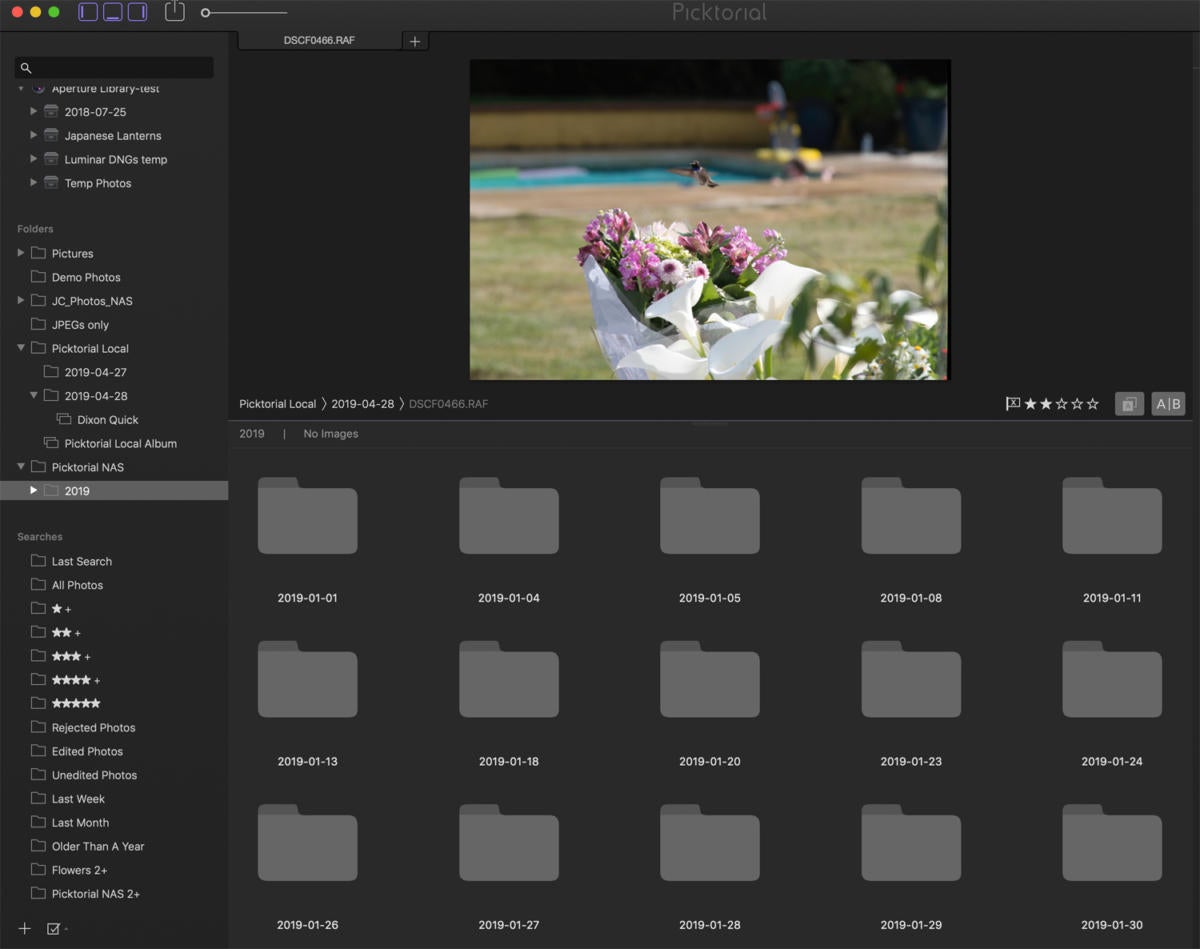Set rating to two stars
Viewport: 1200px width, 949px height.
click(1046, 404)
